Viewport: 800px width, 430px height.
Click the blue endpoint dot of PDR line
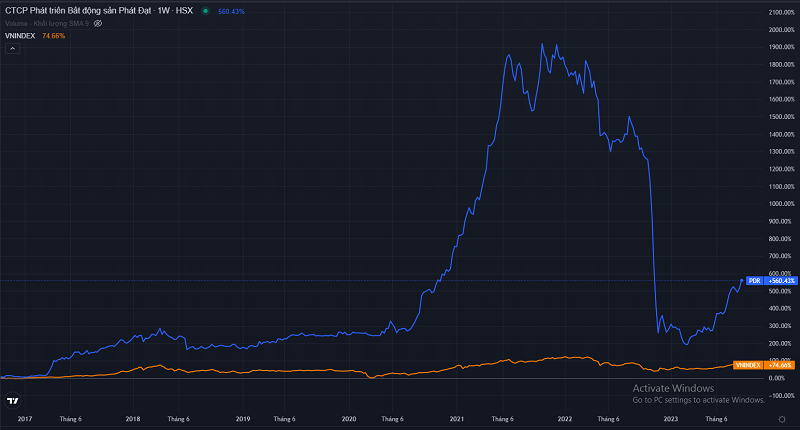point(741,281)
